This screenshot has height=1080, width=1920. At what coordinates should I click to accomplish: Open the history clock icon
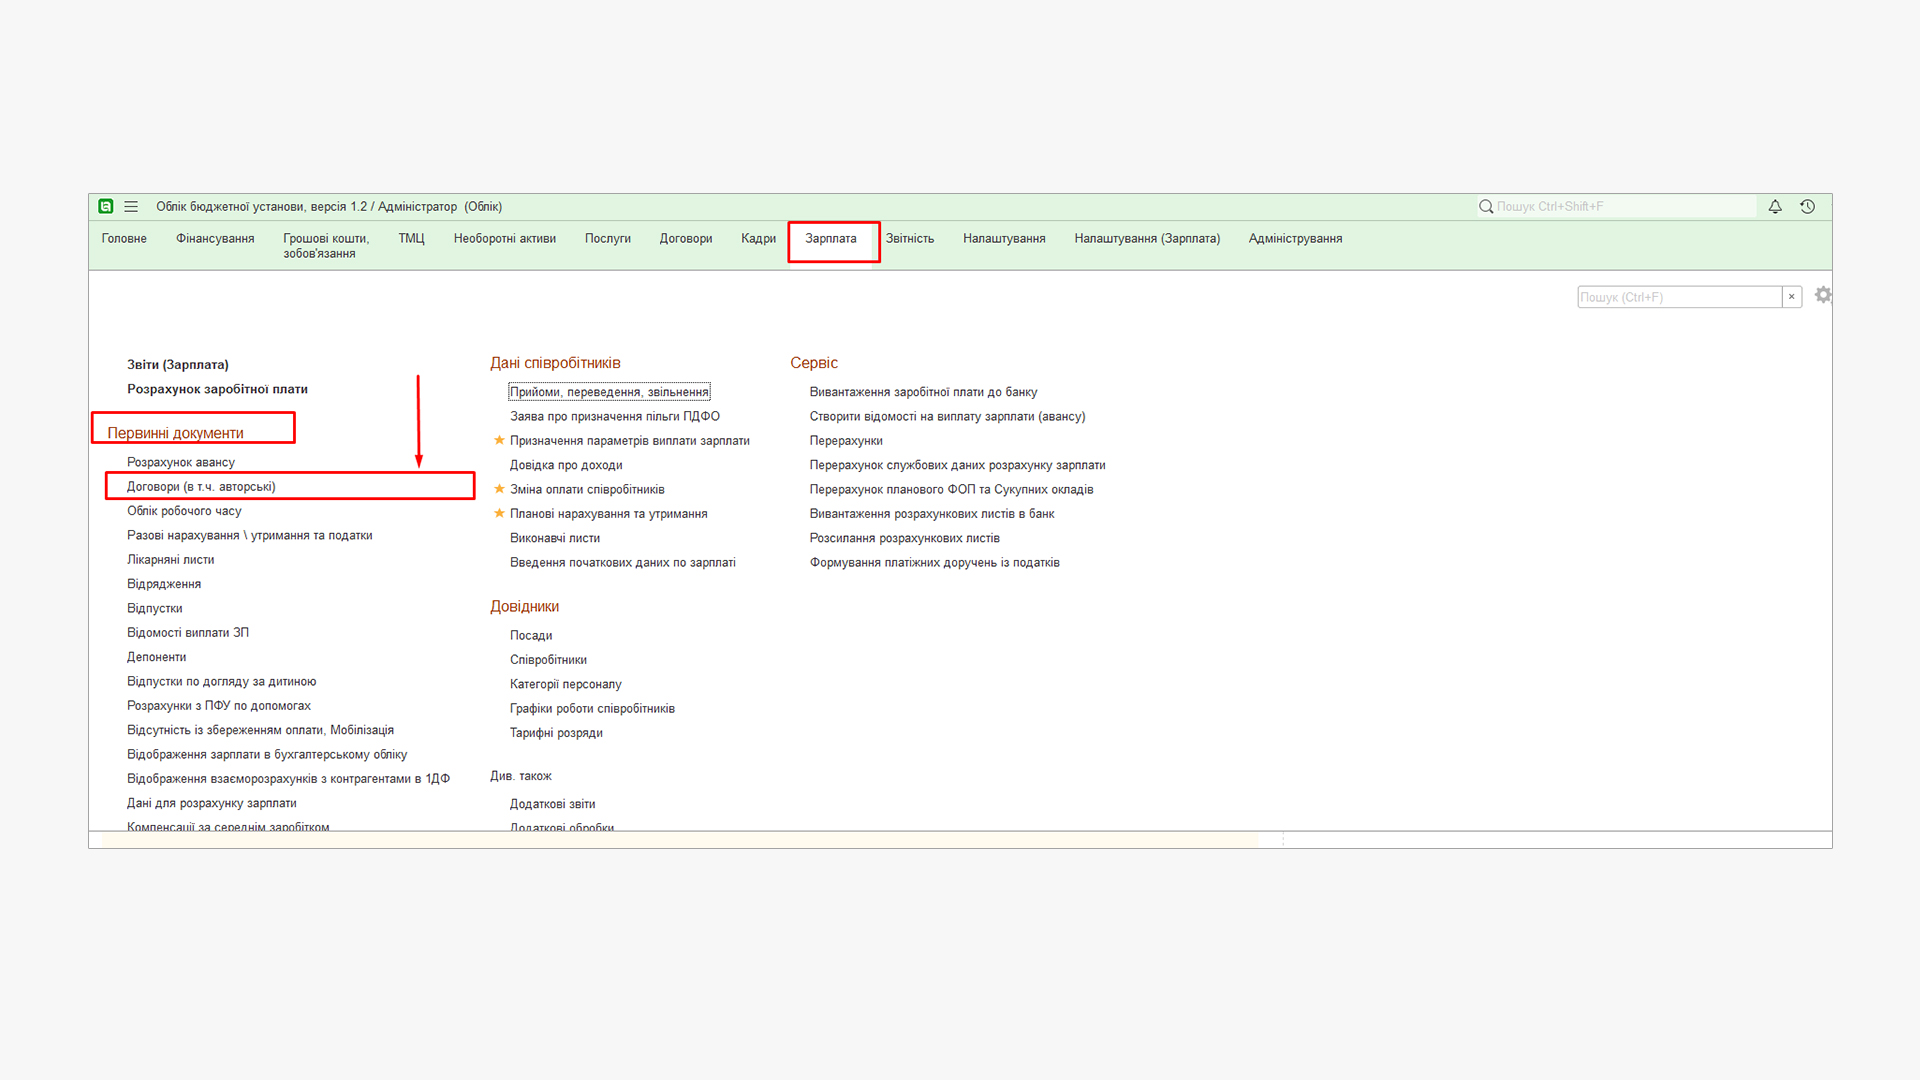click(x=1807, y=207)
